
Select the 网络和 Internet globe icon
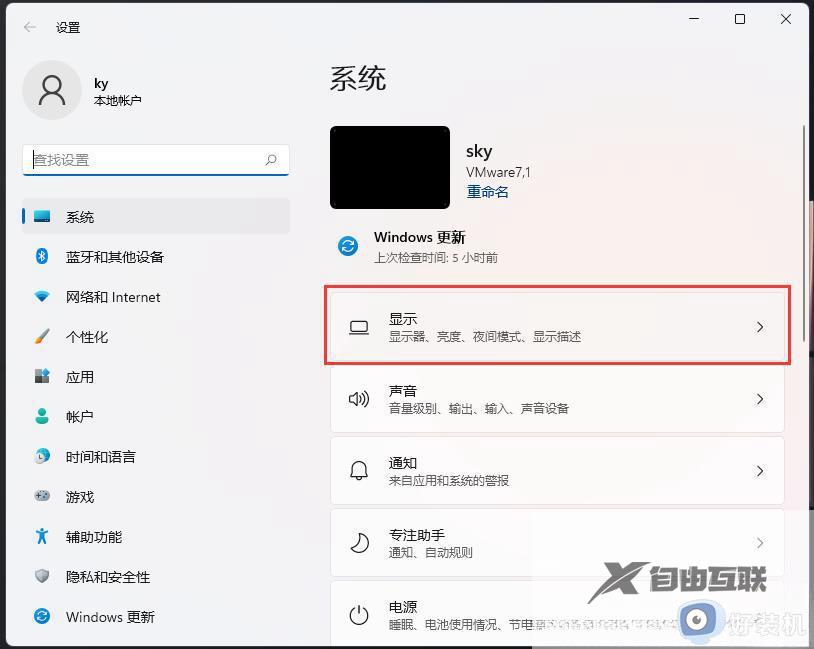tap(42, 297)
